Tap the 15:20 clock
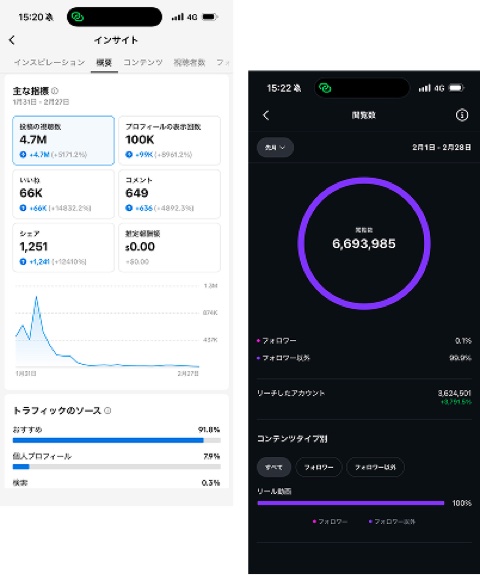Screen dimensions: 480x575 pyautogui.click(x=31, y=17)
